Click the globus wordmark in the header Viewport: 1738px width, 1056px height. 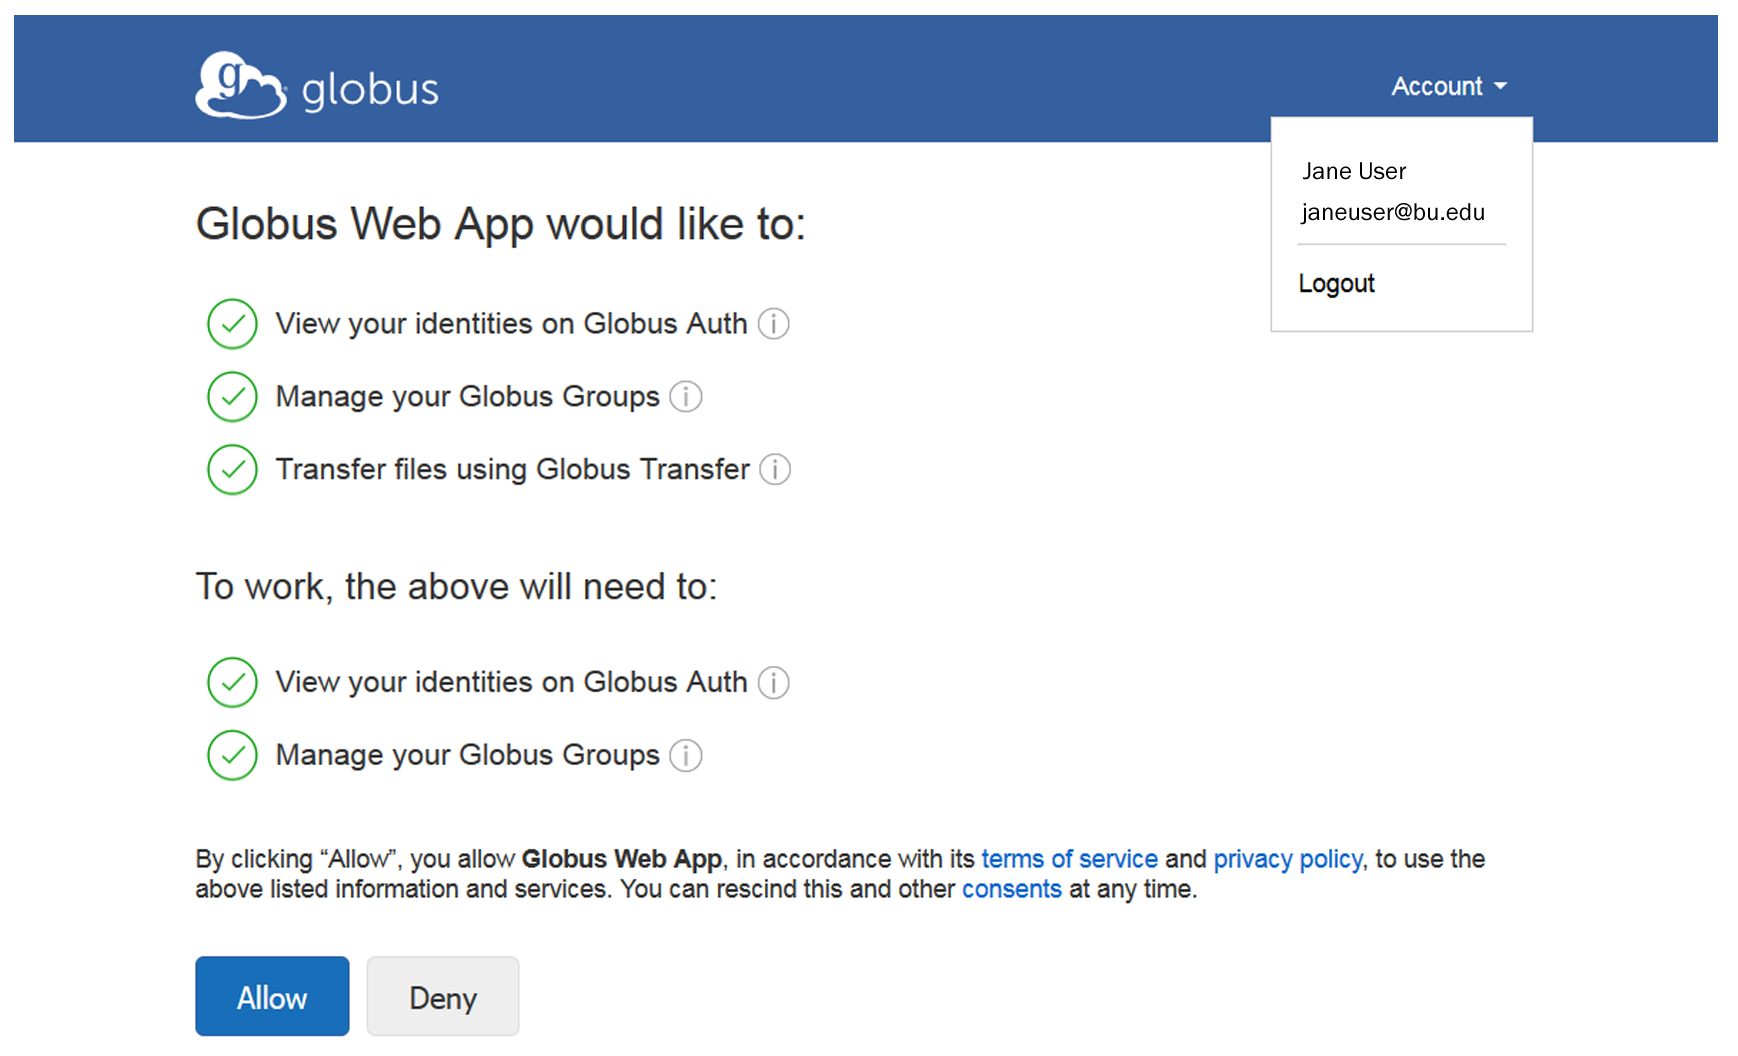pos(370,90)
